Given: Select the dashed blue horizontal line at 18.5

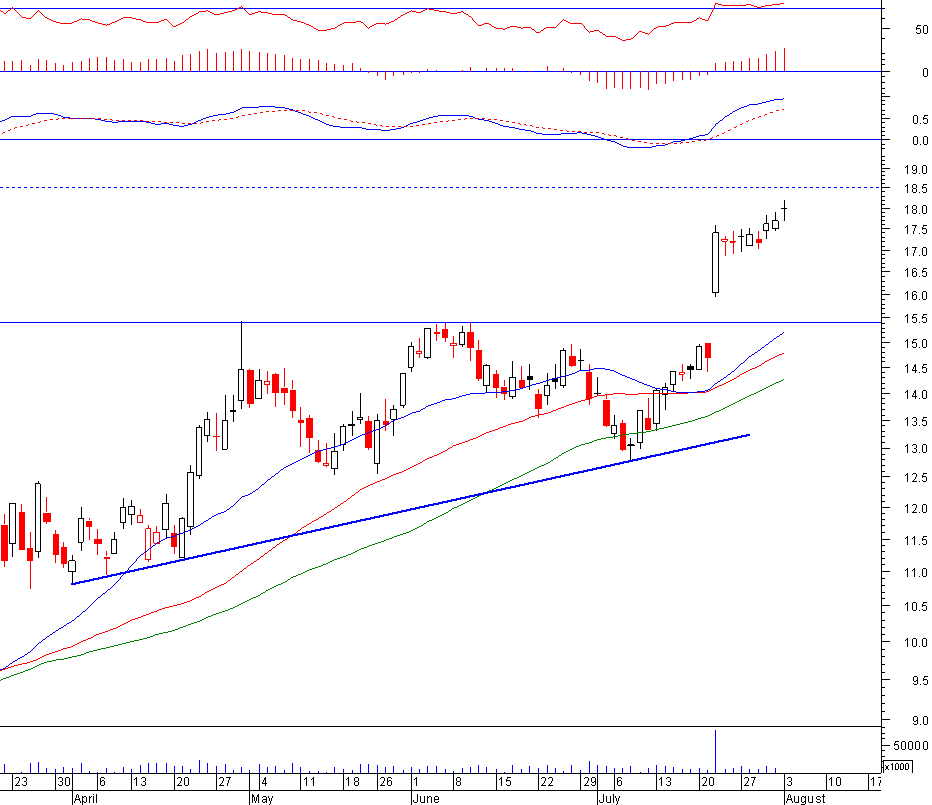Looking at the screenshot, I should (440, 188).
